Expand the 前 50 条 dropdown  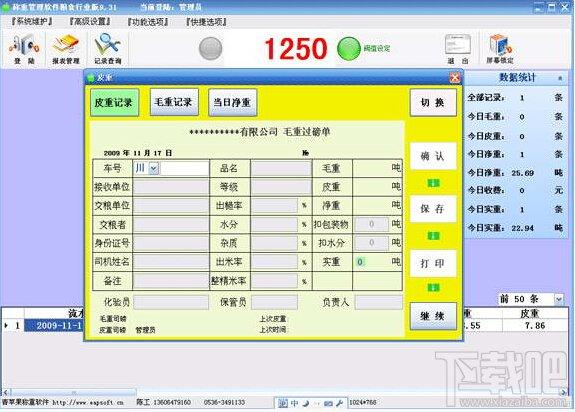pos(558,299)
